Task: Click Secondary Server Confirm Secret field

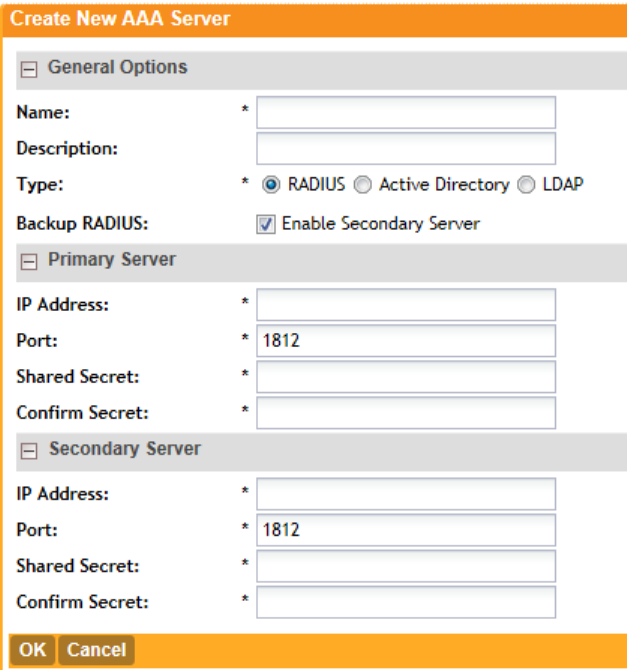Action: coord(405,602)
